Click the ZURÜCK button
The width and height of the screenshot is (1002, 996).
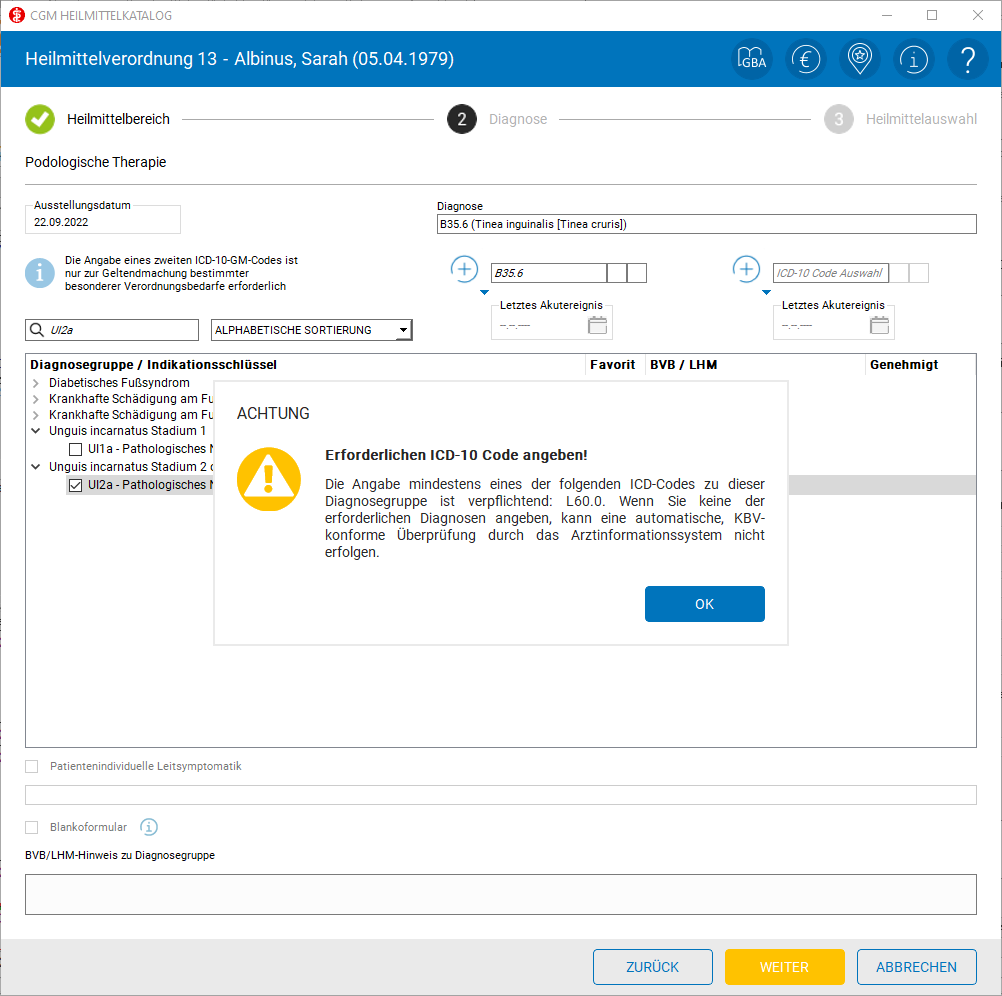[652, 967]
